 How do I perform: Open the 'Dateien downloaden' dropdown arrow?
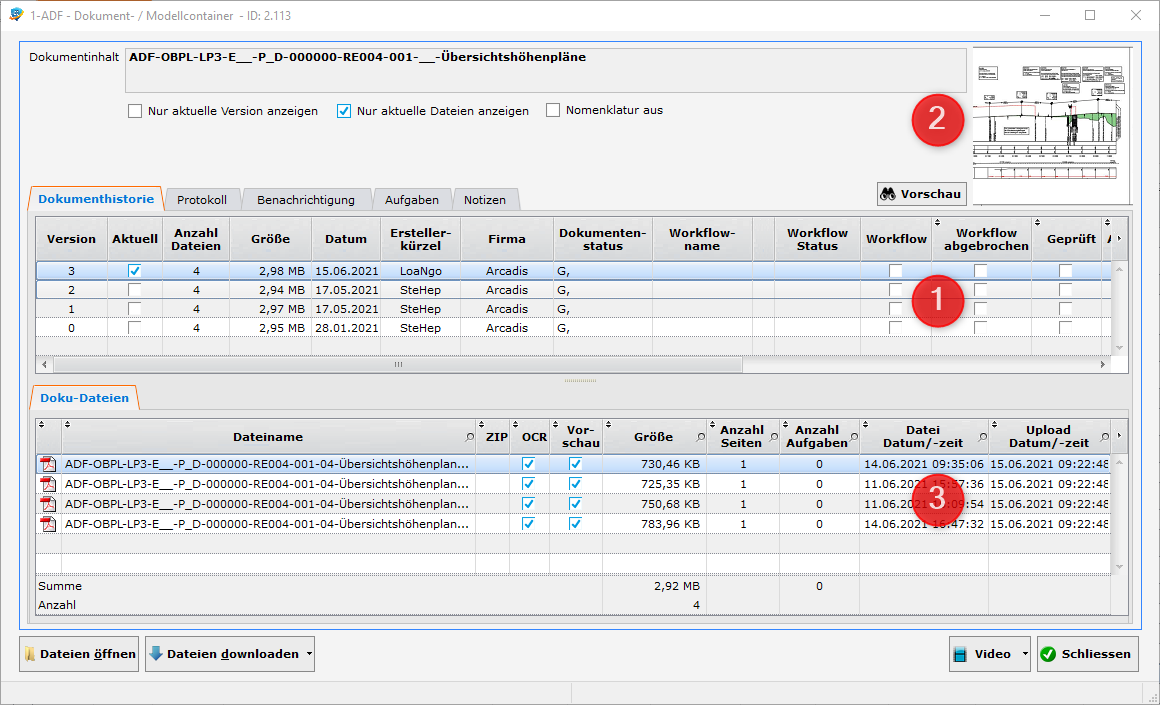pos(309,654)
